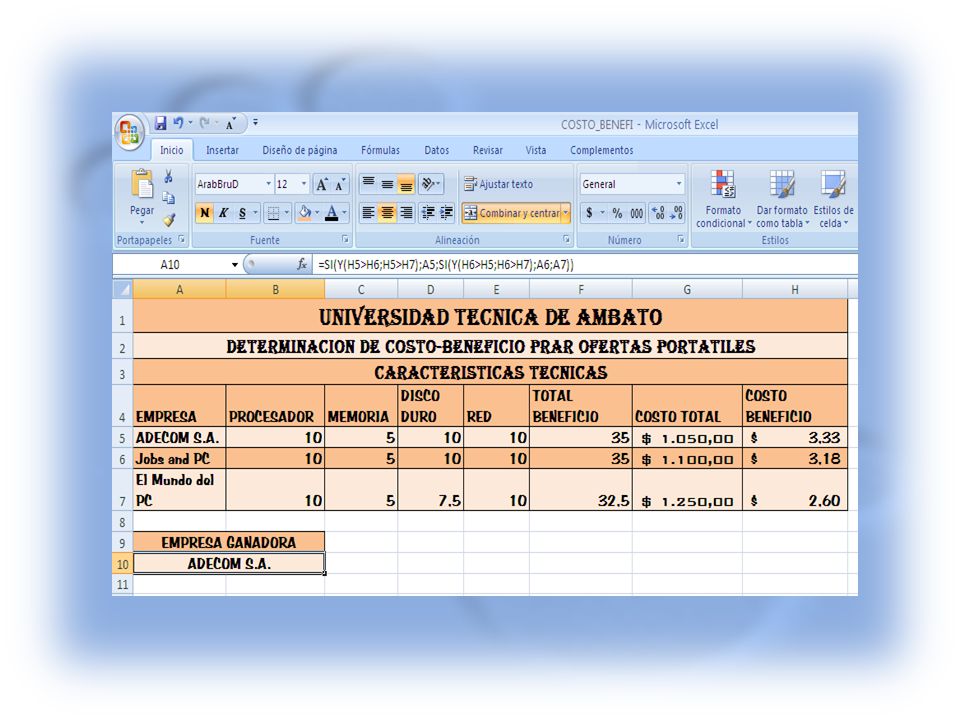Click the select all corner button
The height and width of the screenshot is (720, 960).
click(123, 289)
